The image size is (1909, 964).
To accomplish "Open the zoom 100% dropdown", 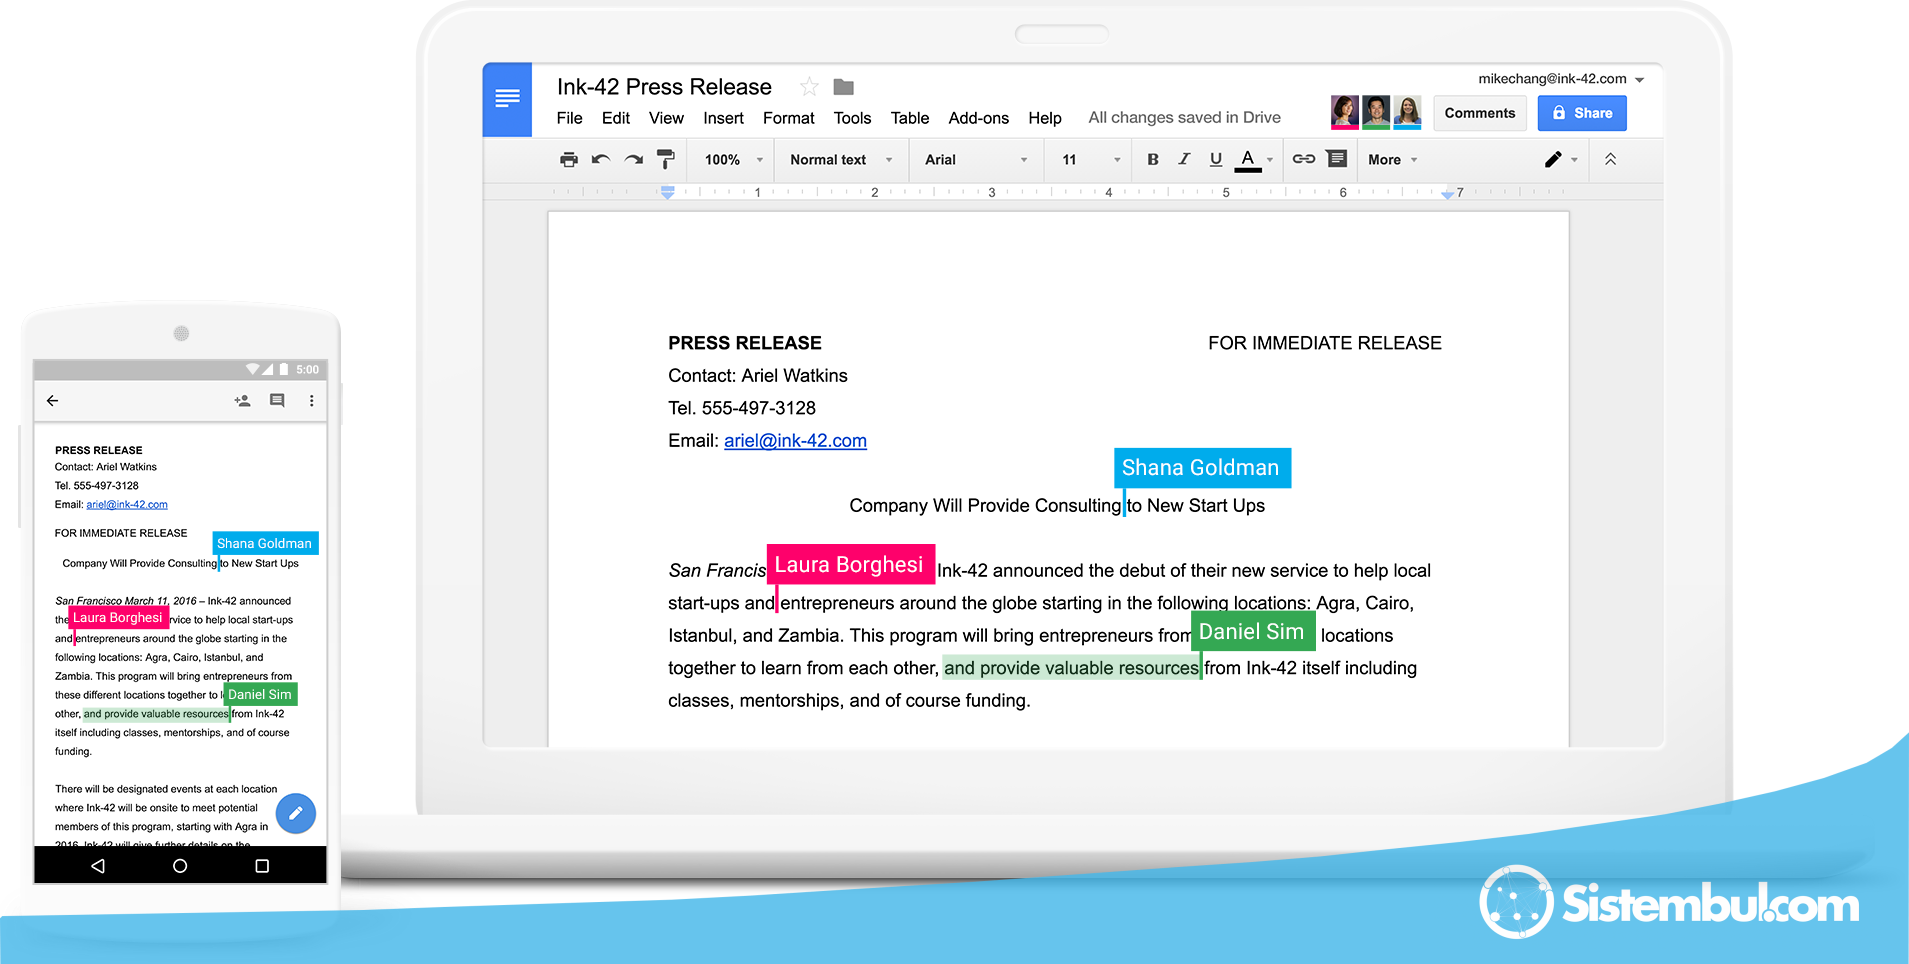I will pos(733,160).
